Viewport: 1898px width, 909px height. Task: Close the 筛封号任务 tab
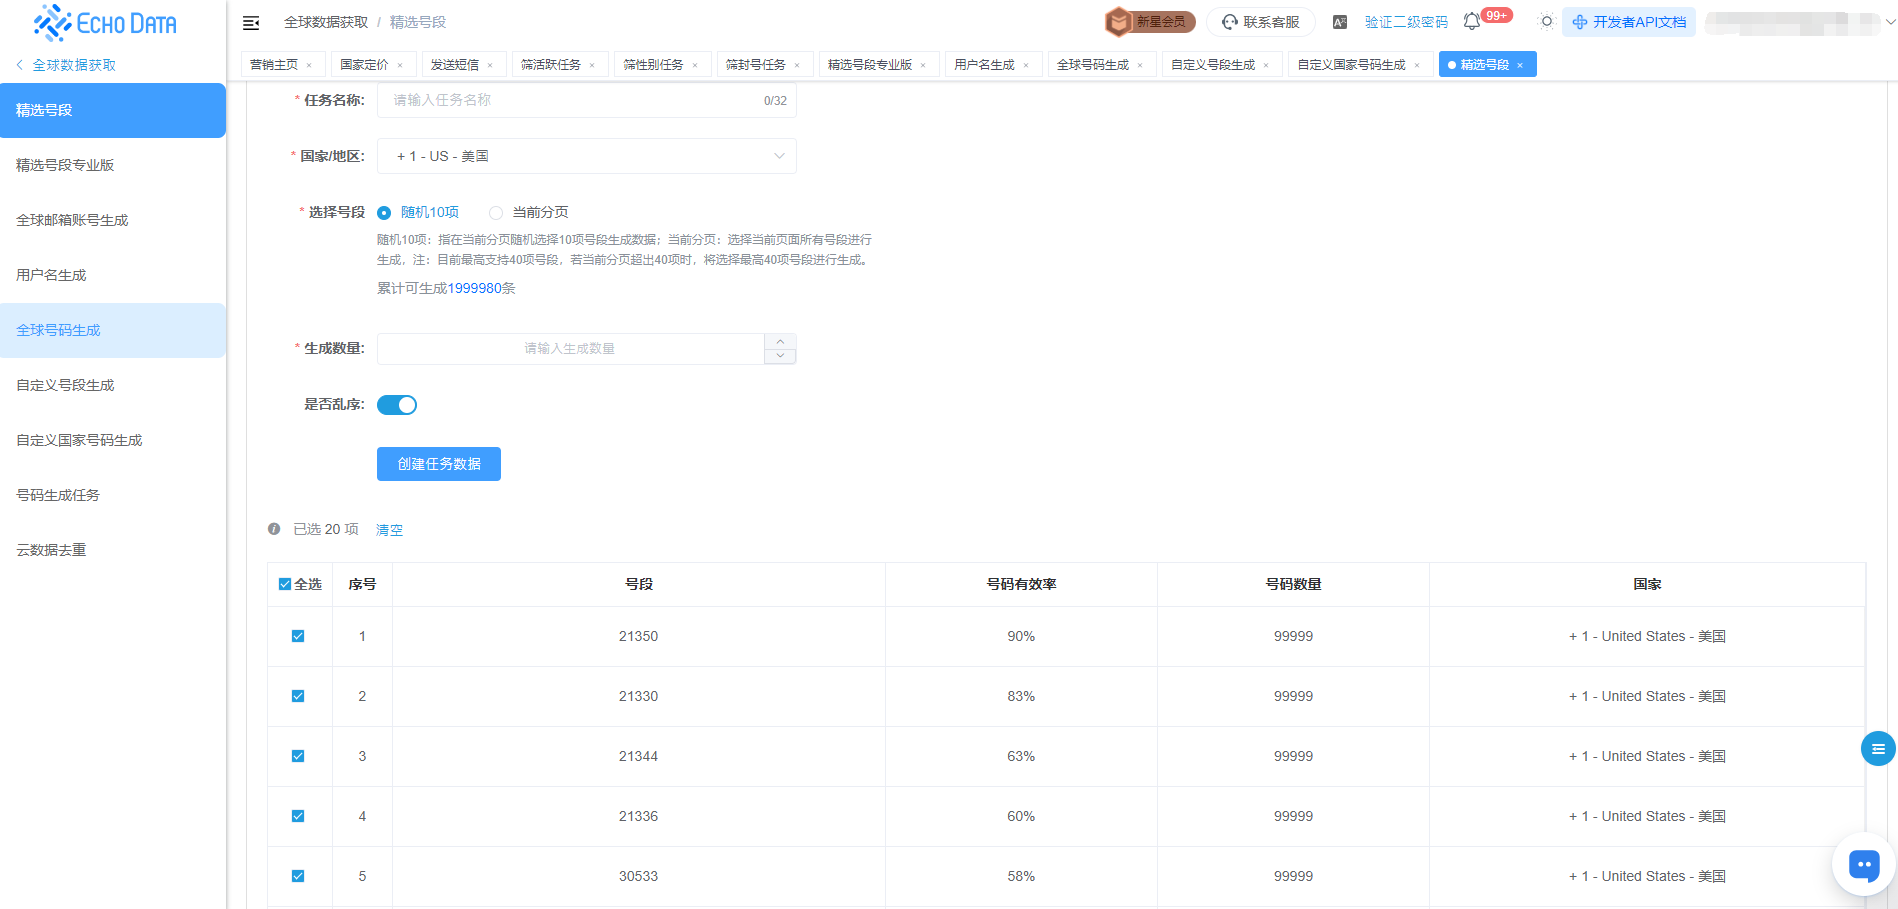point(797,65)
